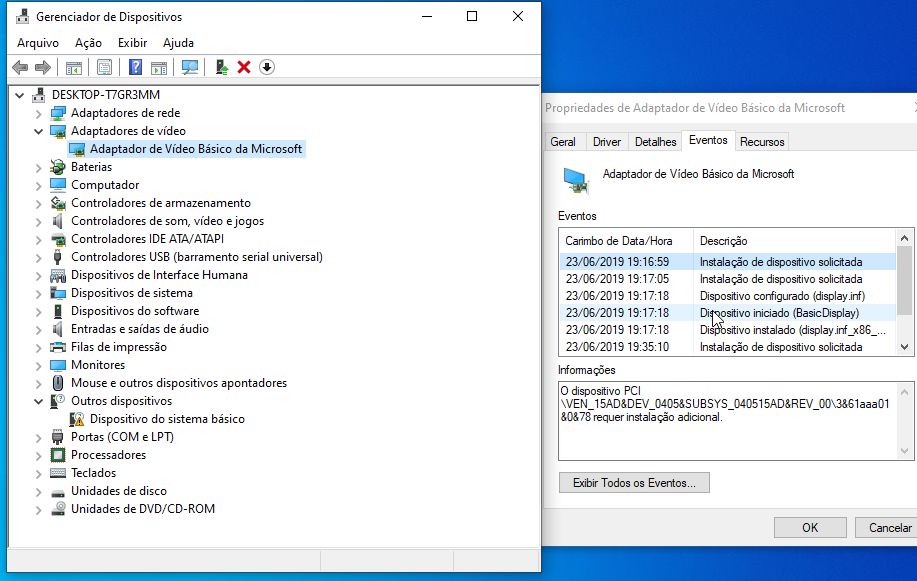This screenshot has width=917, height=581.
Task: Select the Dispositivo configurado (display.inf) event
Action: [x=728, y=296]
